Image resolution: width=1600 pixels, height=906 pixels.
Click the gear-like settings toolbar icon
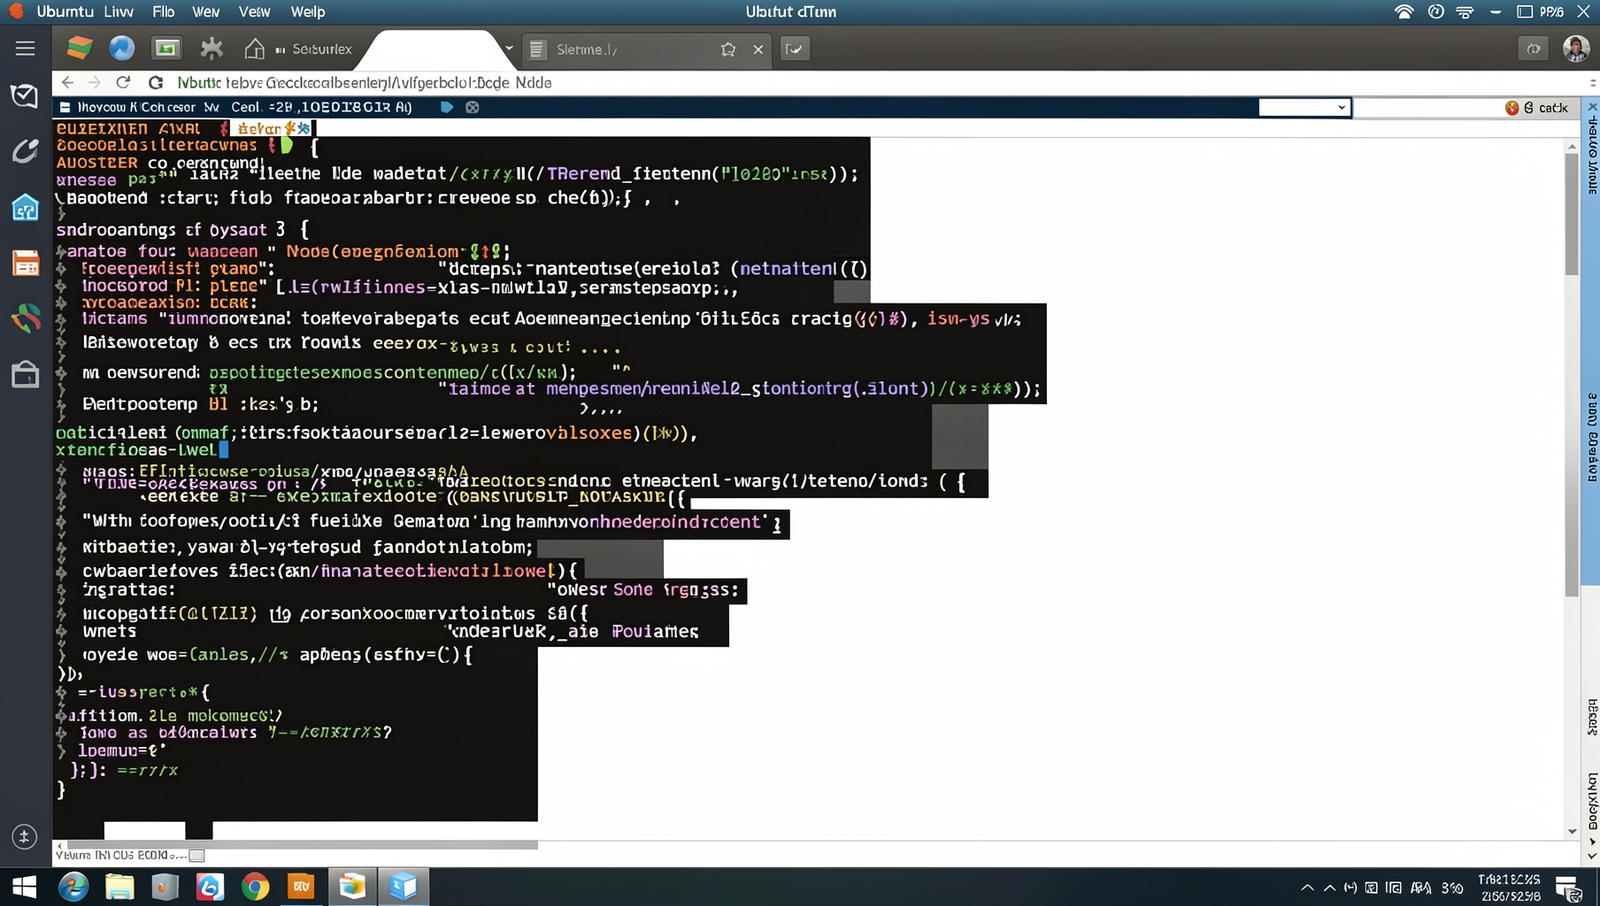click(x=211, y=48)
